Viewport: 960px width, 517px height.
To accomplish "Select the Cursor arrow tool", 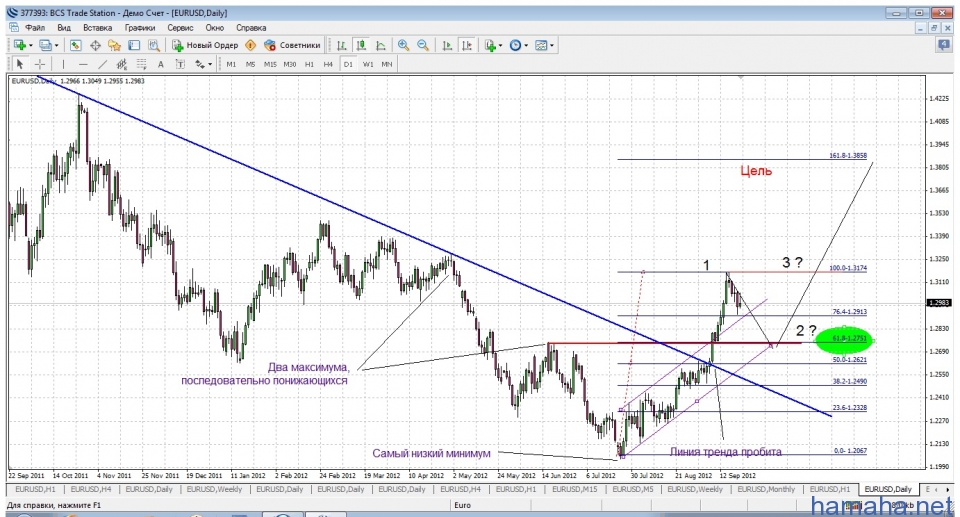I will click(20, 64).
